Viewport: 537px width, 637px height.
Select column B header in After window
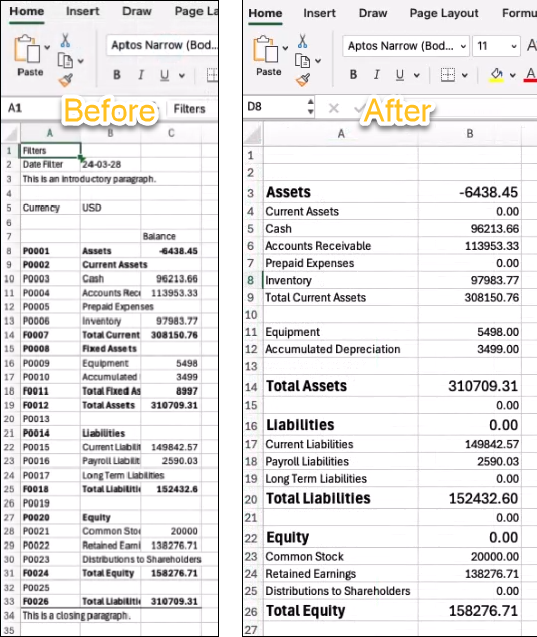(470, 134)
